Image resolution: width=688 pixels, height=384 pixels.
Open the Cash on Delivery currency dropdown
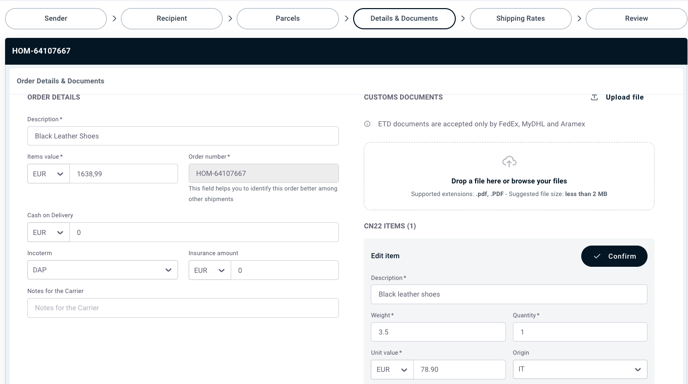click(x=48, y=232)
